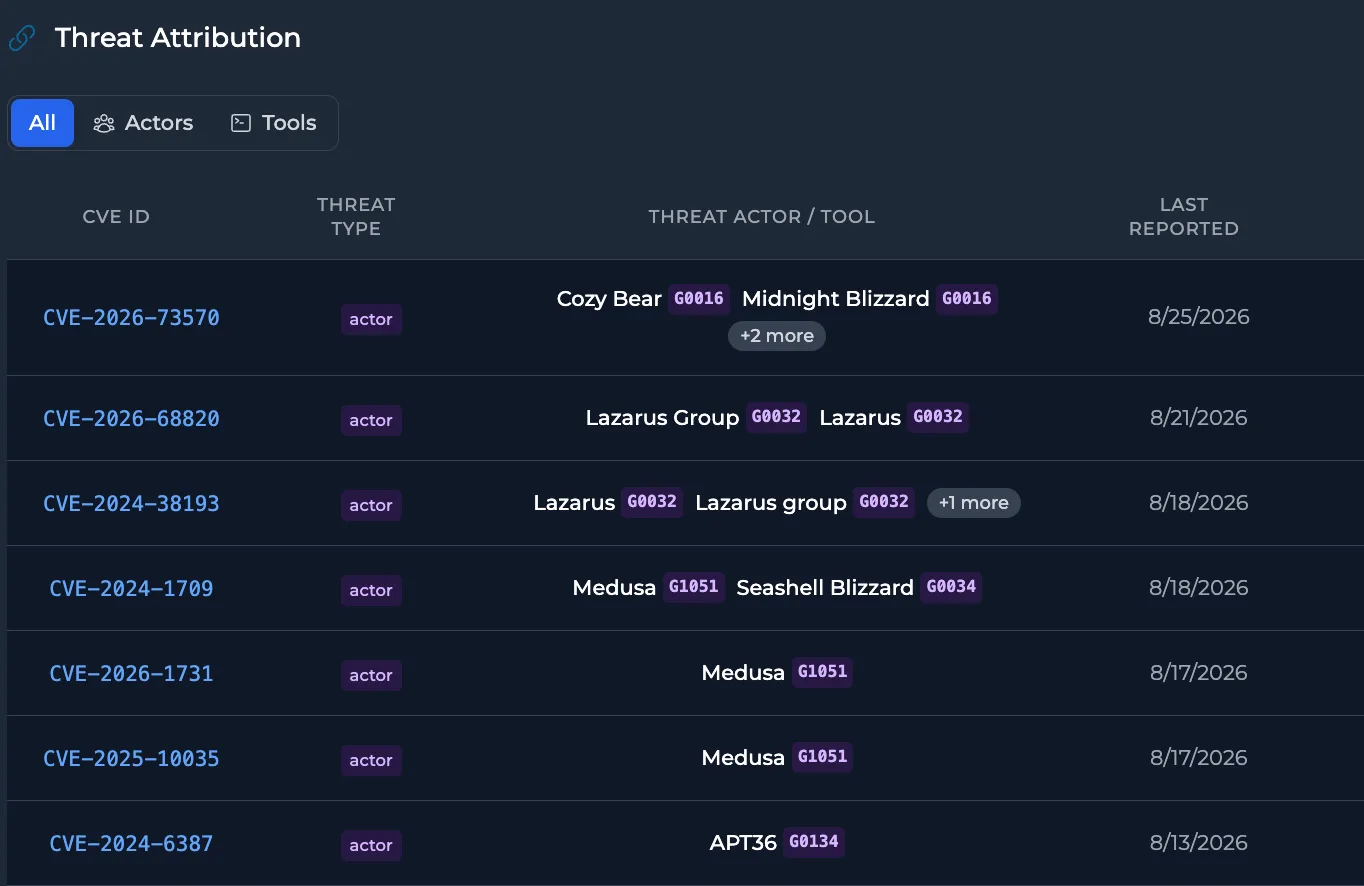
Task: Click G0032 tag next to Lazarus Group in CVE-2026-68820 row
Action: pyautogui.click(x=776, y=417)
